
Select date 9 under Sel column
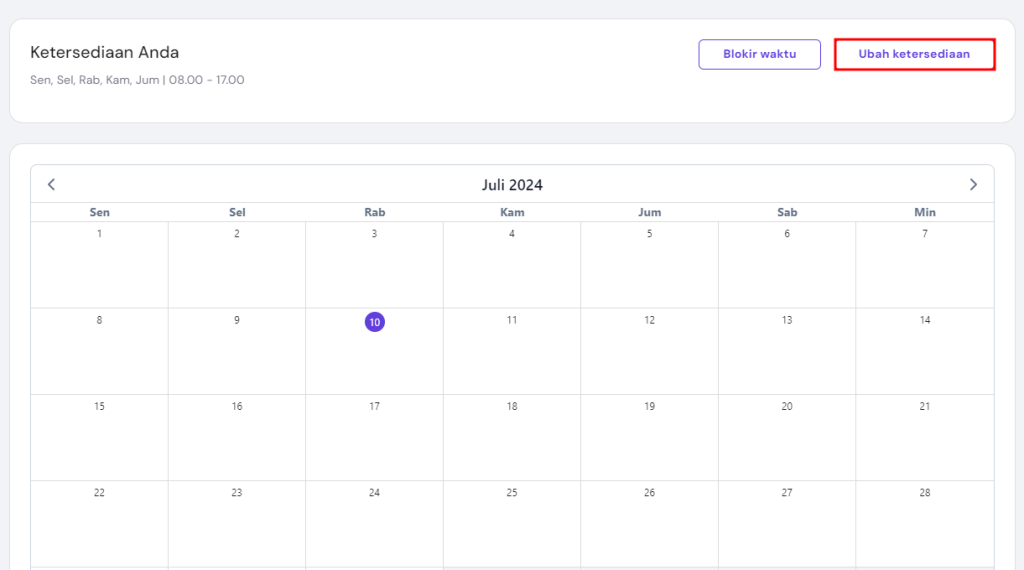[x=237, y=320]
